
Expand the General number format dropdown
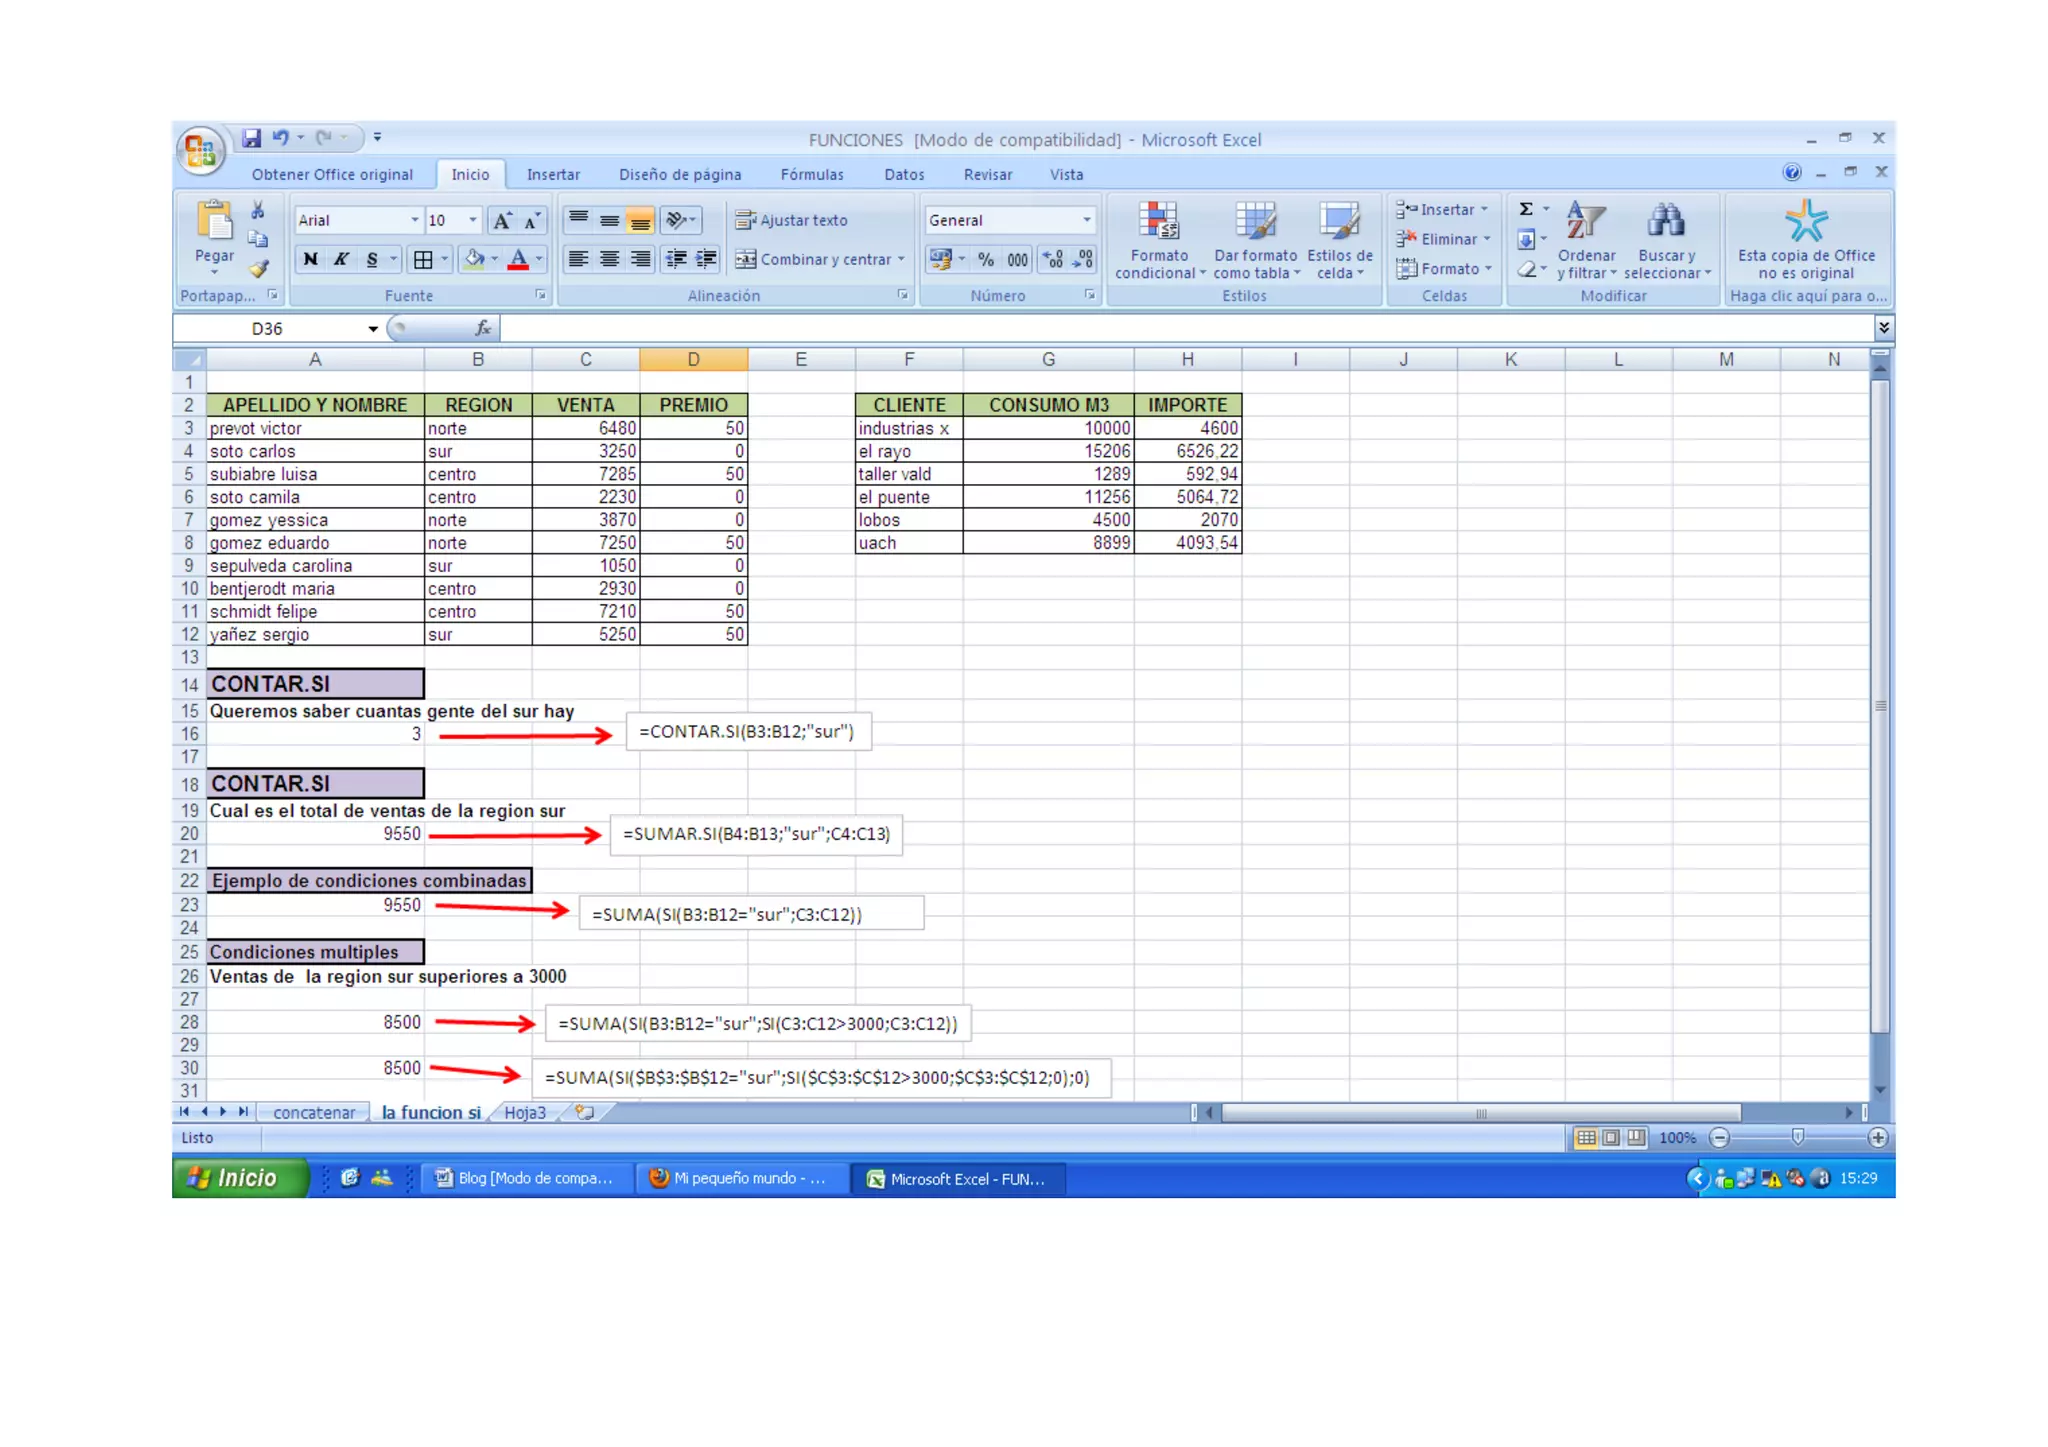[x=1086, y=220]
